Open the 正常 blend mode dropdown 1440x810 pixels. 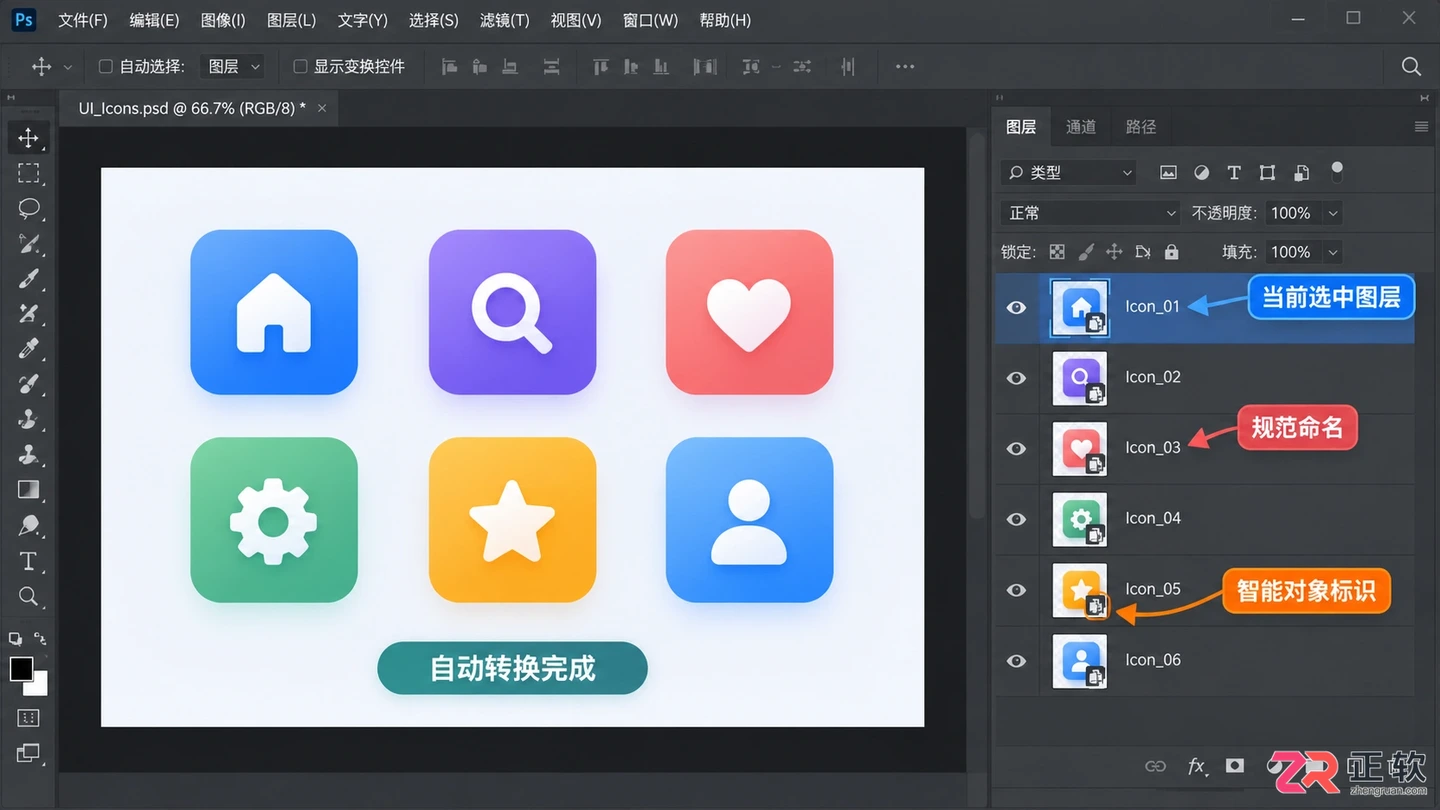pyautogui.click(x=1091, y=213)
